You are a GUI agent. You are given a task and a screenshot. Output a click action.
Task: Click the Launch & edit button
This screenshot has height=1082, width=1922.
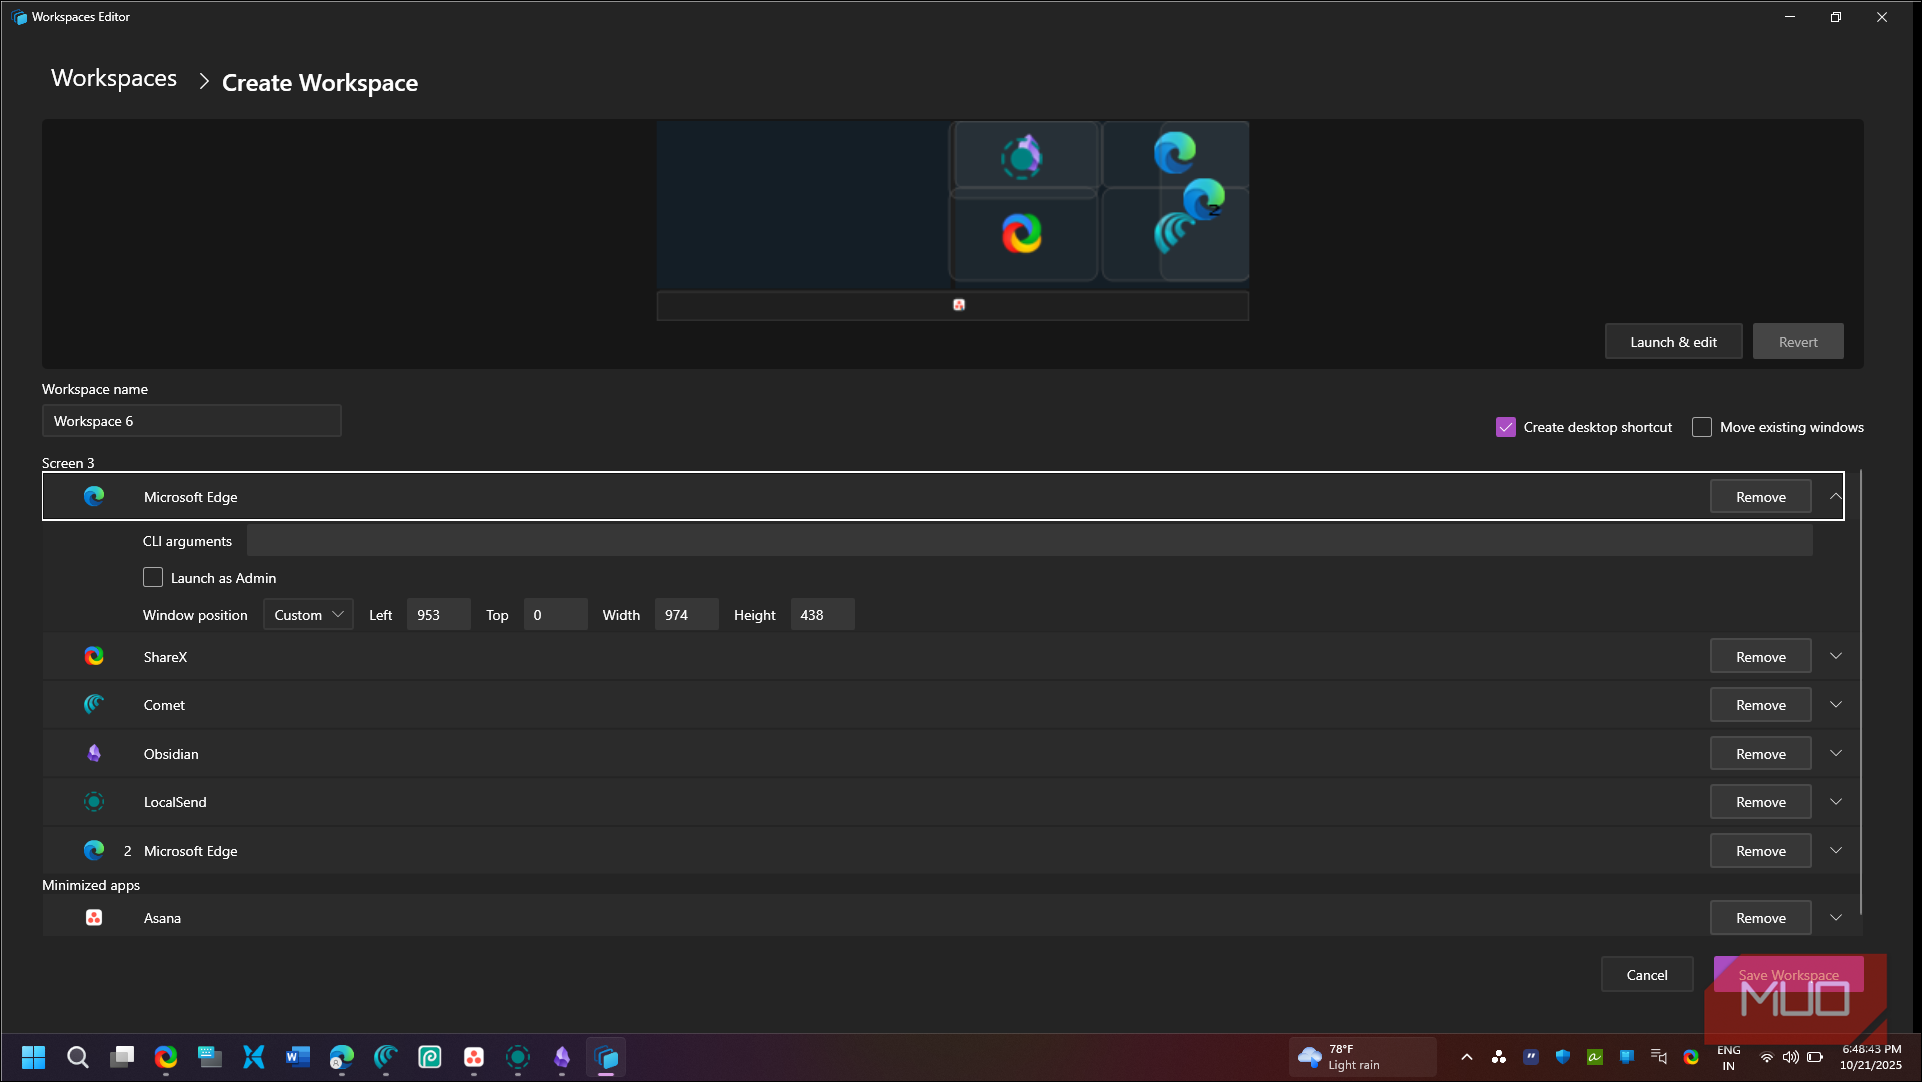tap(1673, 341)
